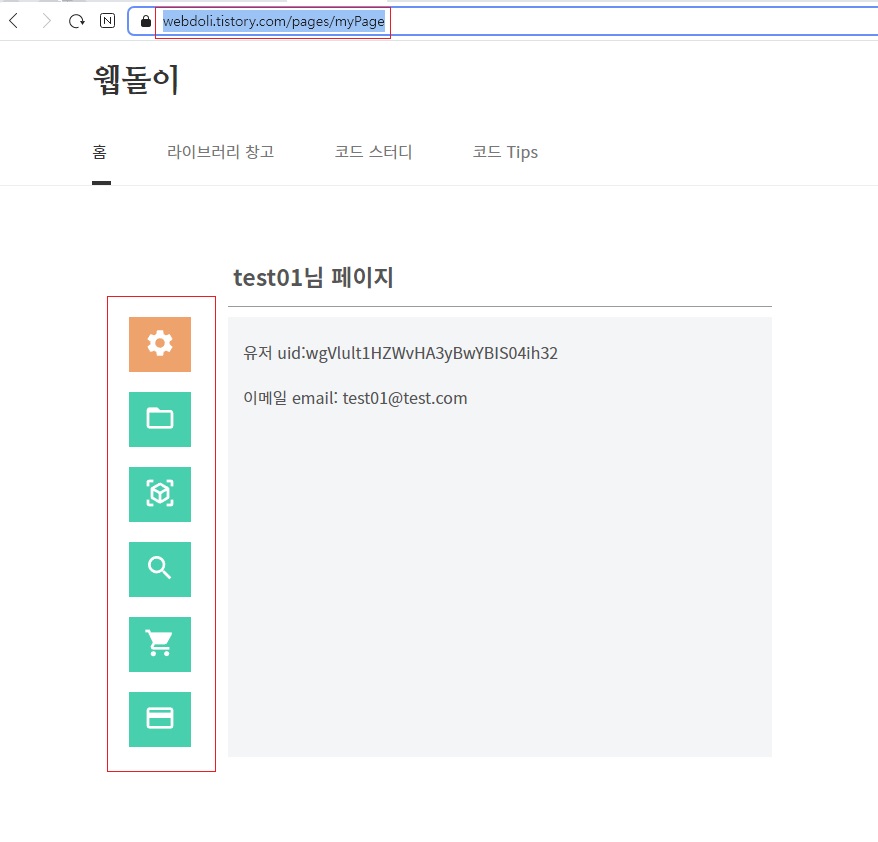This screenshot has width=878, height=842.
Task: Select the user uid text line
Action: tap(400, 353)
